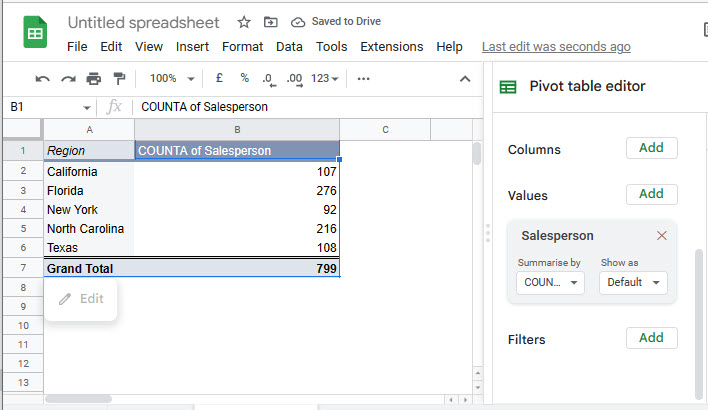Open the Google Sheets home icon

click(36, 33)
